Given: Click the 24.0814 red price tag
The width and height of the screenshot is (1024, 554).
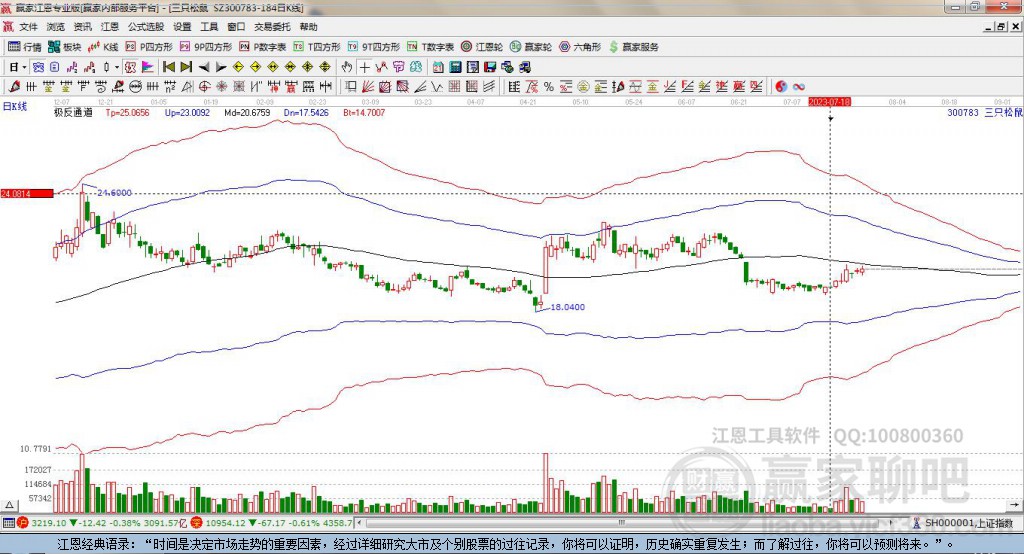Looking at the screenshot, I should tap(27, 193).
